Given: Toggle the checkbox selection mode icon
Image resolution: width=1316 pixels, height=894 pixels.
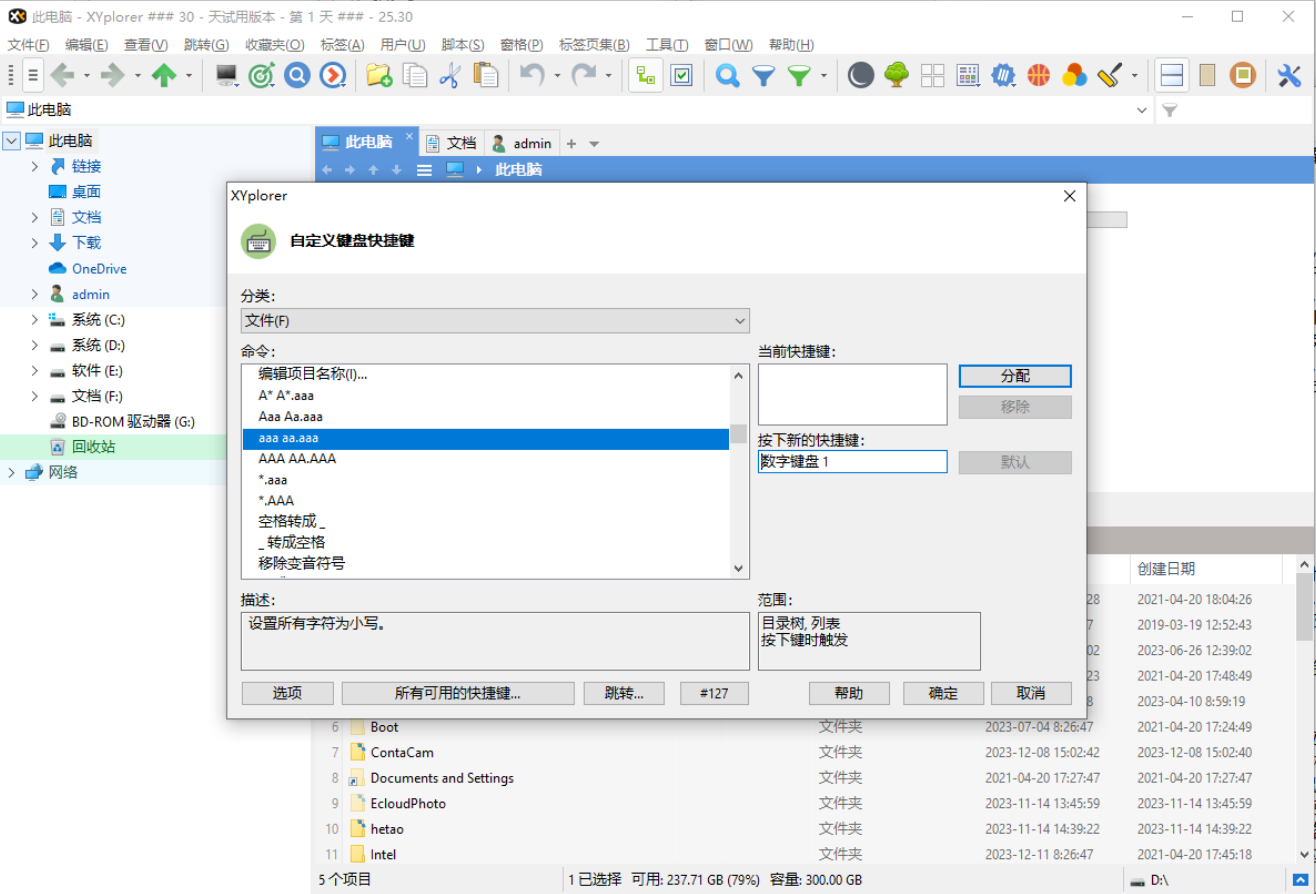Looking at the screenshot, I should [683, 74].
